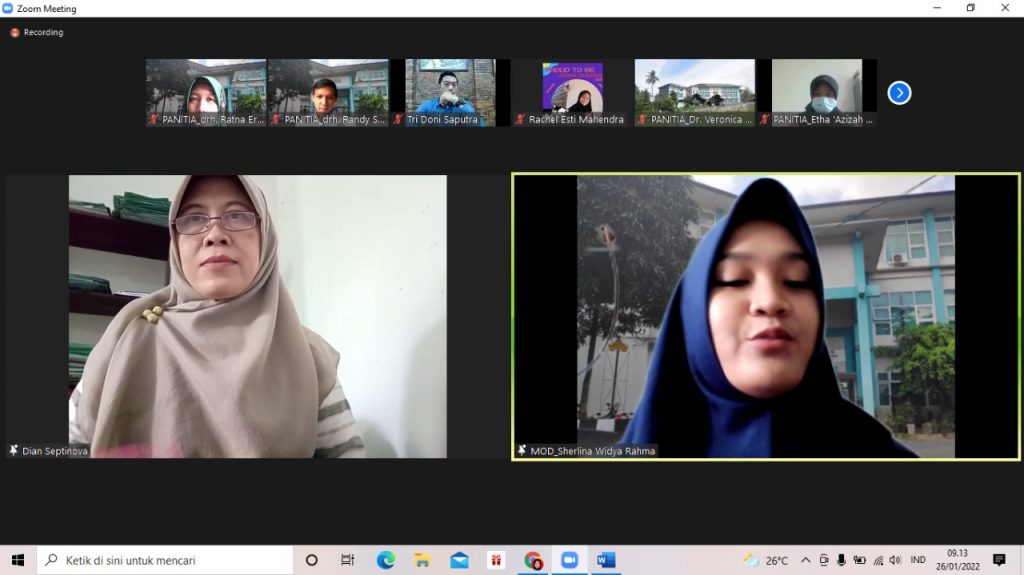The width and height of the screenshot is (1024, 575).
Task: Open the date and time flyout
Action: point(957,560)
